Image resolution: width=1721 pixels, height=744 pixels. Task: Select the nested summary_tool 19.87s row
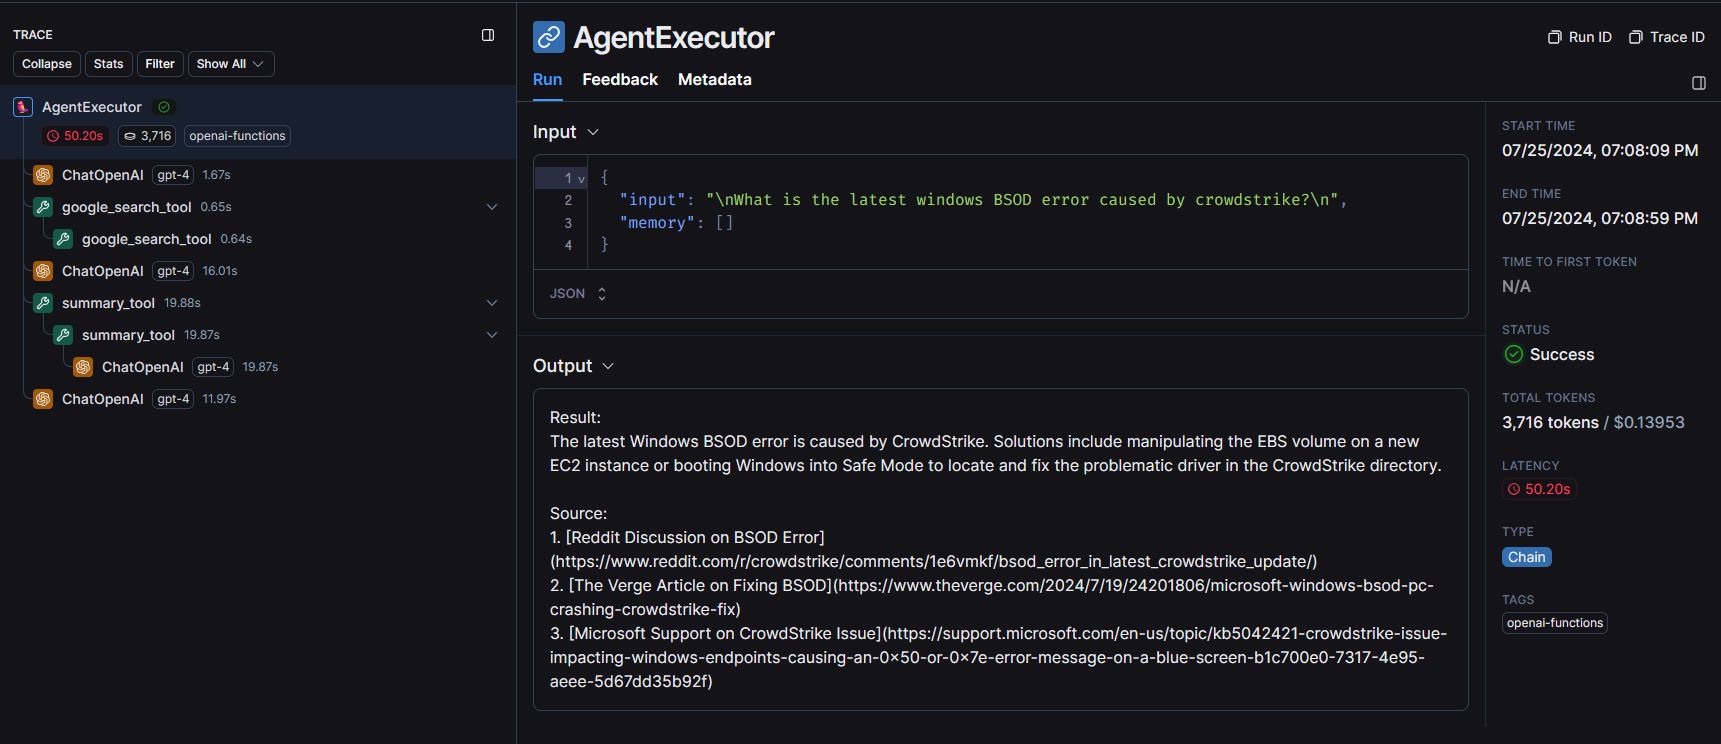pyautogui.click(x=258, y=335)
